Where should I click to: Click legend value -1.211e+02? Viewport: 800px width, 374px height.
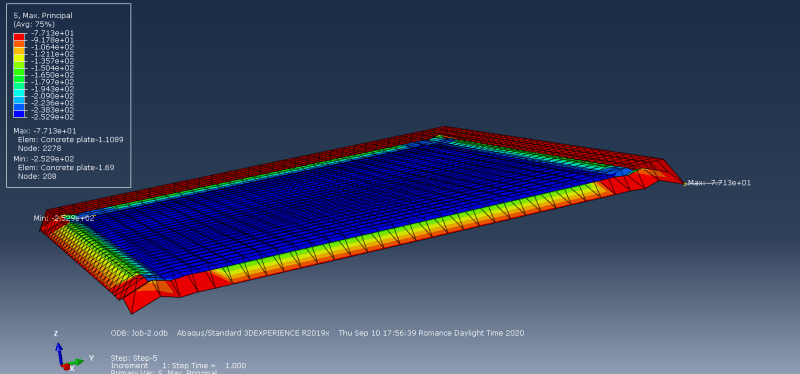[53, 54]
